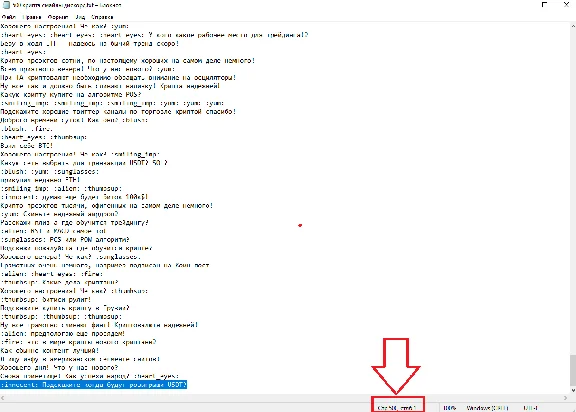The image size is (576, 412).
Task: Click the Notepad document icon in title bar
Action: click(x=6, y=5)
